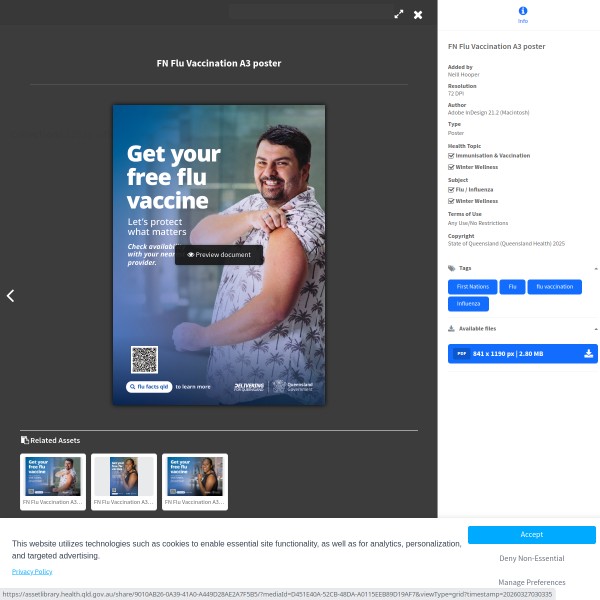Open the first related asset thumbnail

tap(54, 481)
